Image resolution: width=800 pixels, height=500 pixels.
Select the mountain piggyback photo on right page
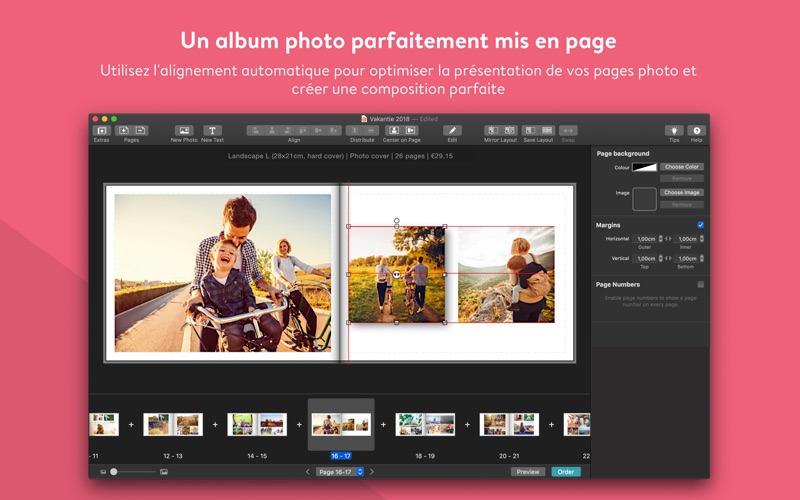506,274
